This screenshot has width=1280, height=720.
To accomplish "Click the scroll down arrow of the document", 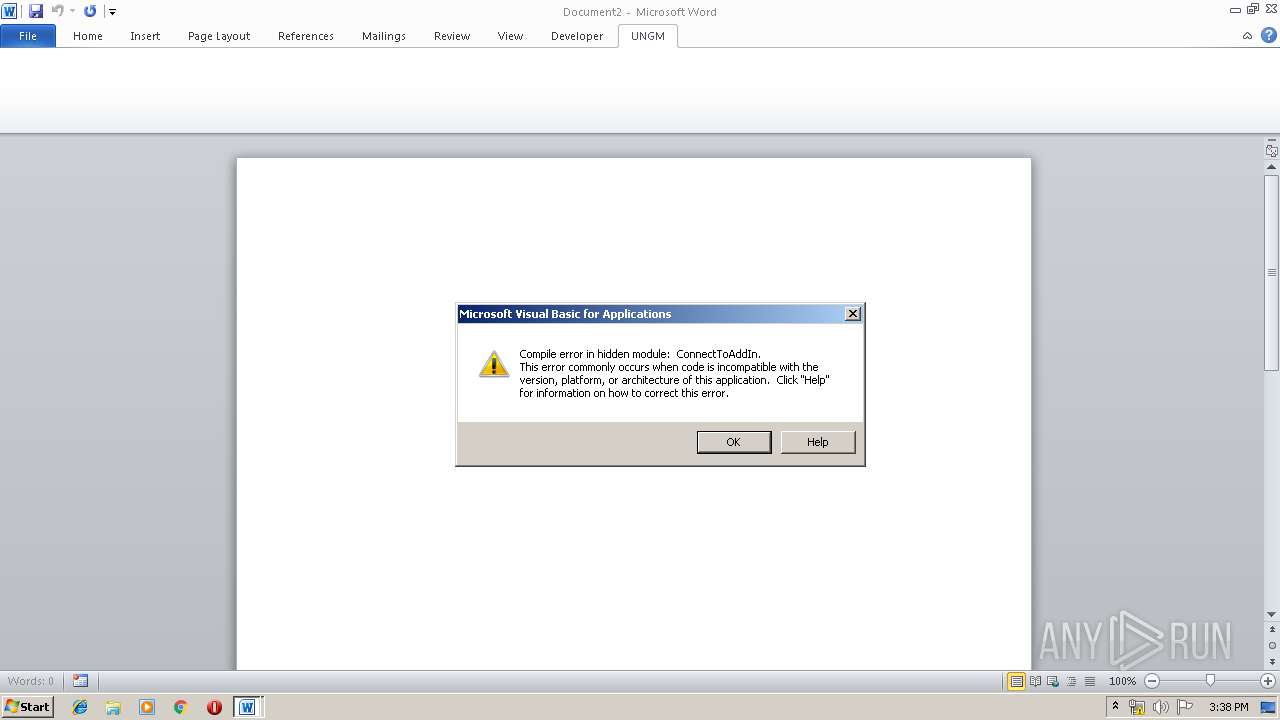I will point(1272,615).
